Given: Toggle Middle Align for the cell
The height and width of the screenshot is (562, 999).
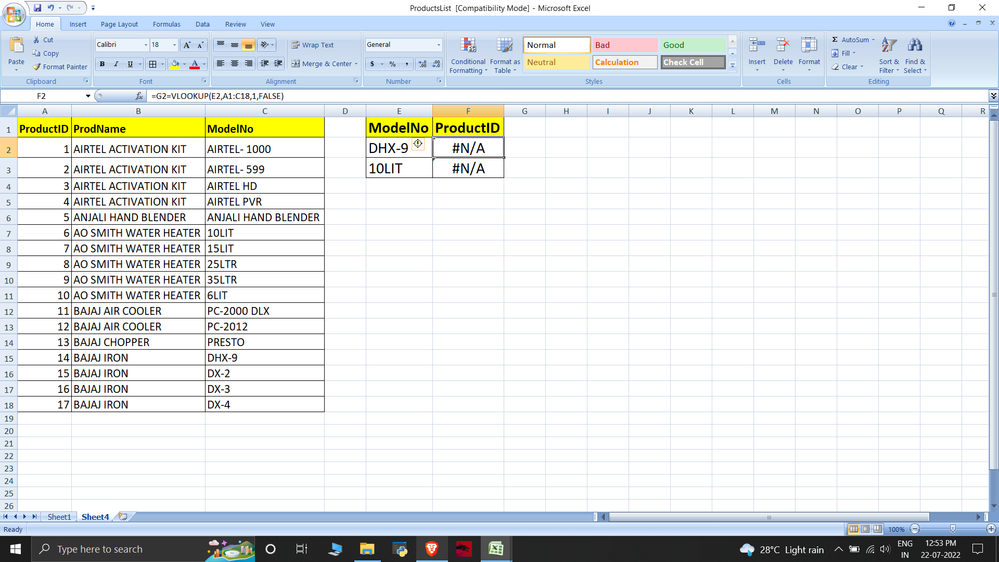Looking at the screenshot, I should pyautogui.click(x=234, y=45).
